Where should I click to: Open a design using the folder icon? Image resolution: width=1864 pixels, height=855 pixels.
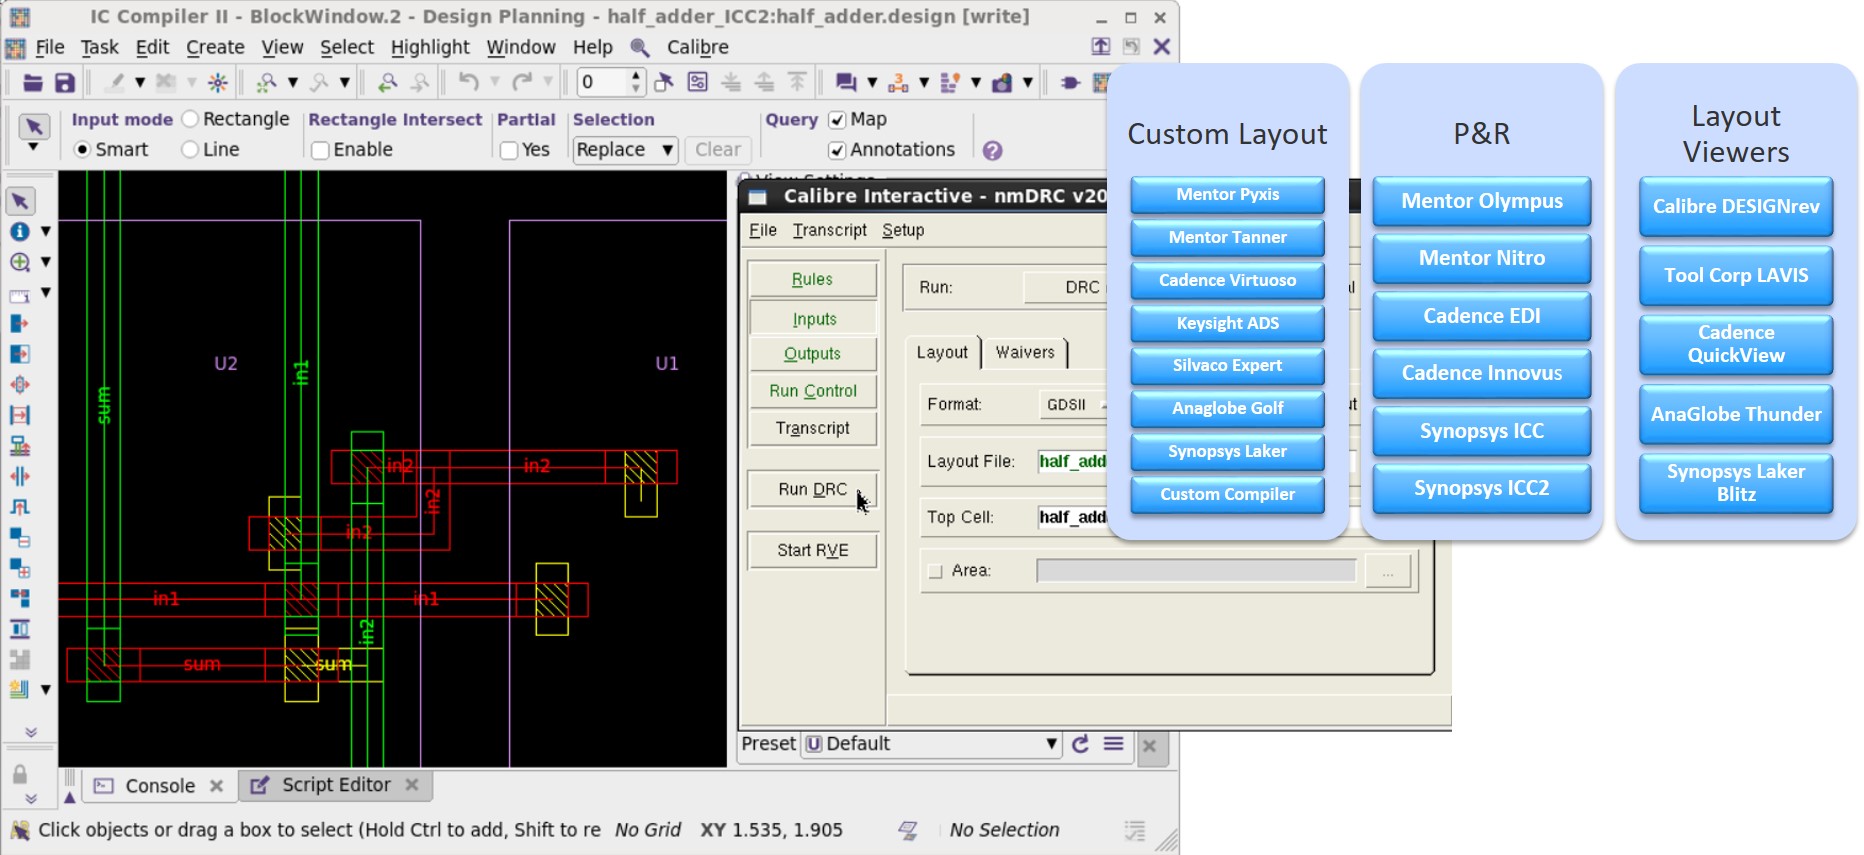33,82
